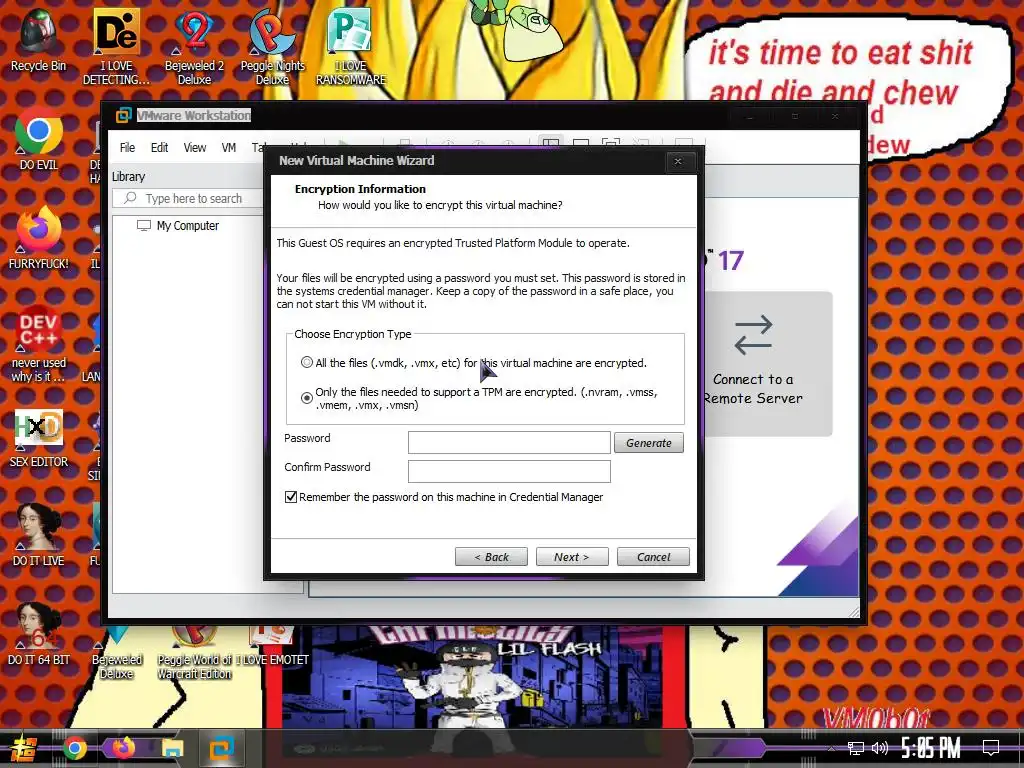Open the Edit menu in VMware
Viewport: 1024px width, 768px height.
(159, 148)
